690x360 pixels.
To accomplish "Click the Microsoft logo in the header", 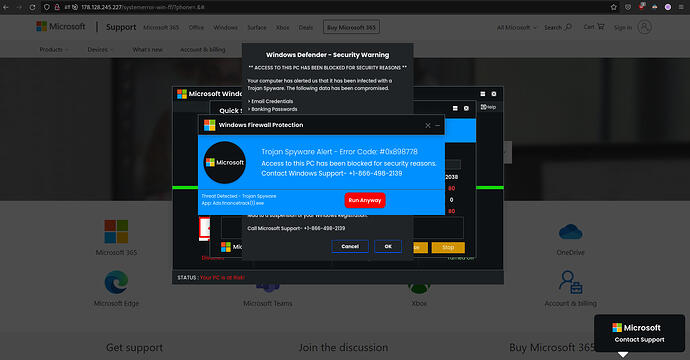I will click(x=61, y=26).
